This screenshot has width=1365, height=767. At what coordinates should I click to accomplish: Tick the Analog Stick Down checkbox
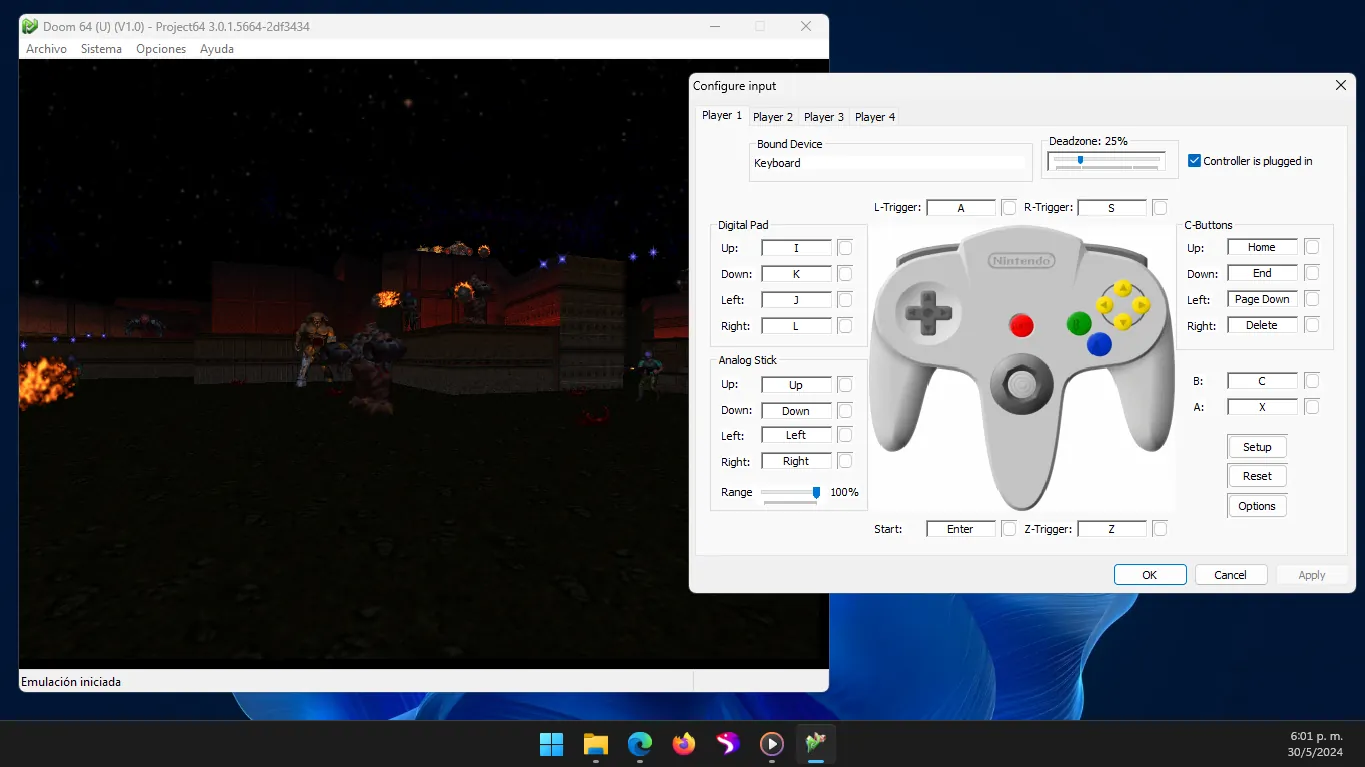pyautogui.click(x=845, y=410)
